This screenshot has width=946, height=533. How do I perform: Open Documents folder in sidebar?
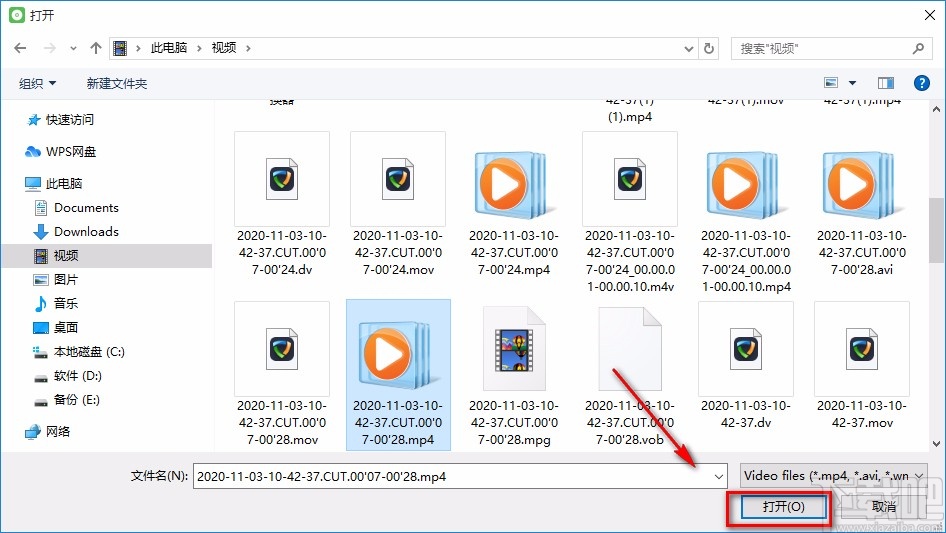tap(77, 208)
